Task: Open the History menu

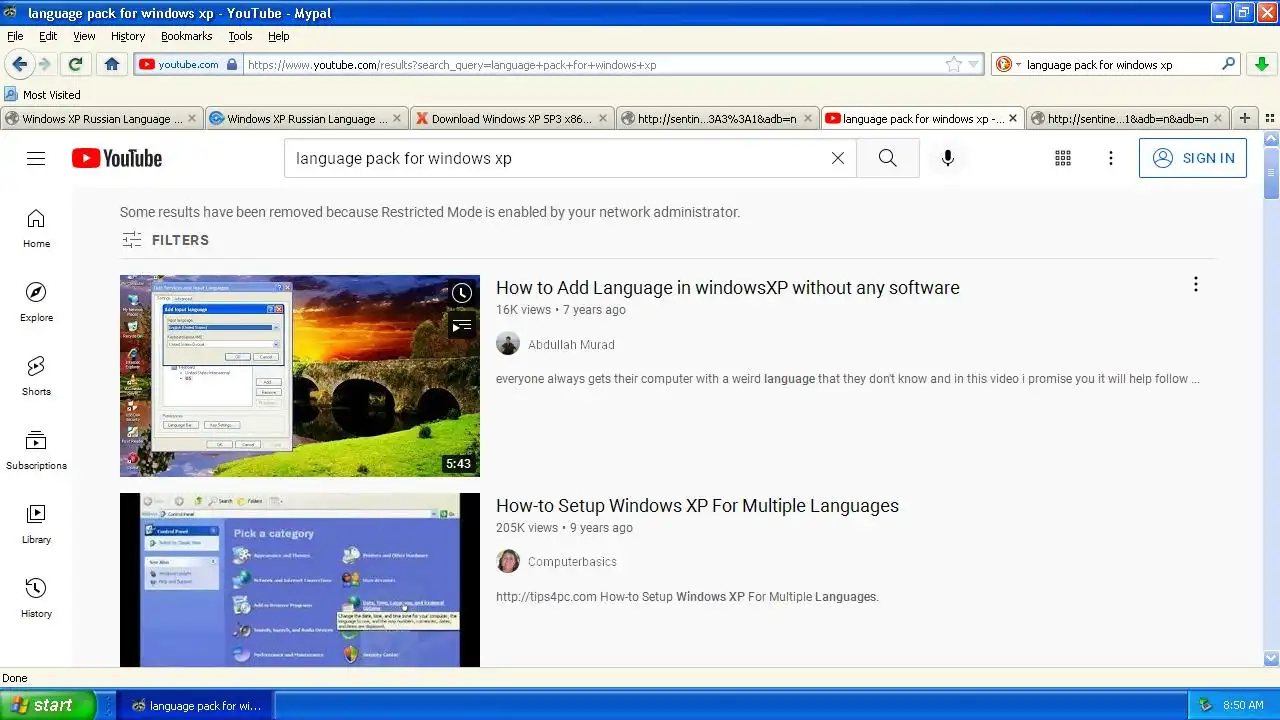Action: click(128, 36)
